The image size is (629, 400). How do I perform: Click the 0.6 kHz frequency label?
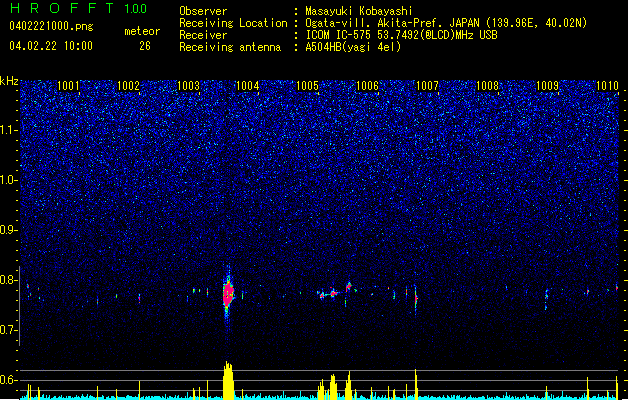[x=8, y=380]
